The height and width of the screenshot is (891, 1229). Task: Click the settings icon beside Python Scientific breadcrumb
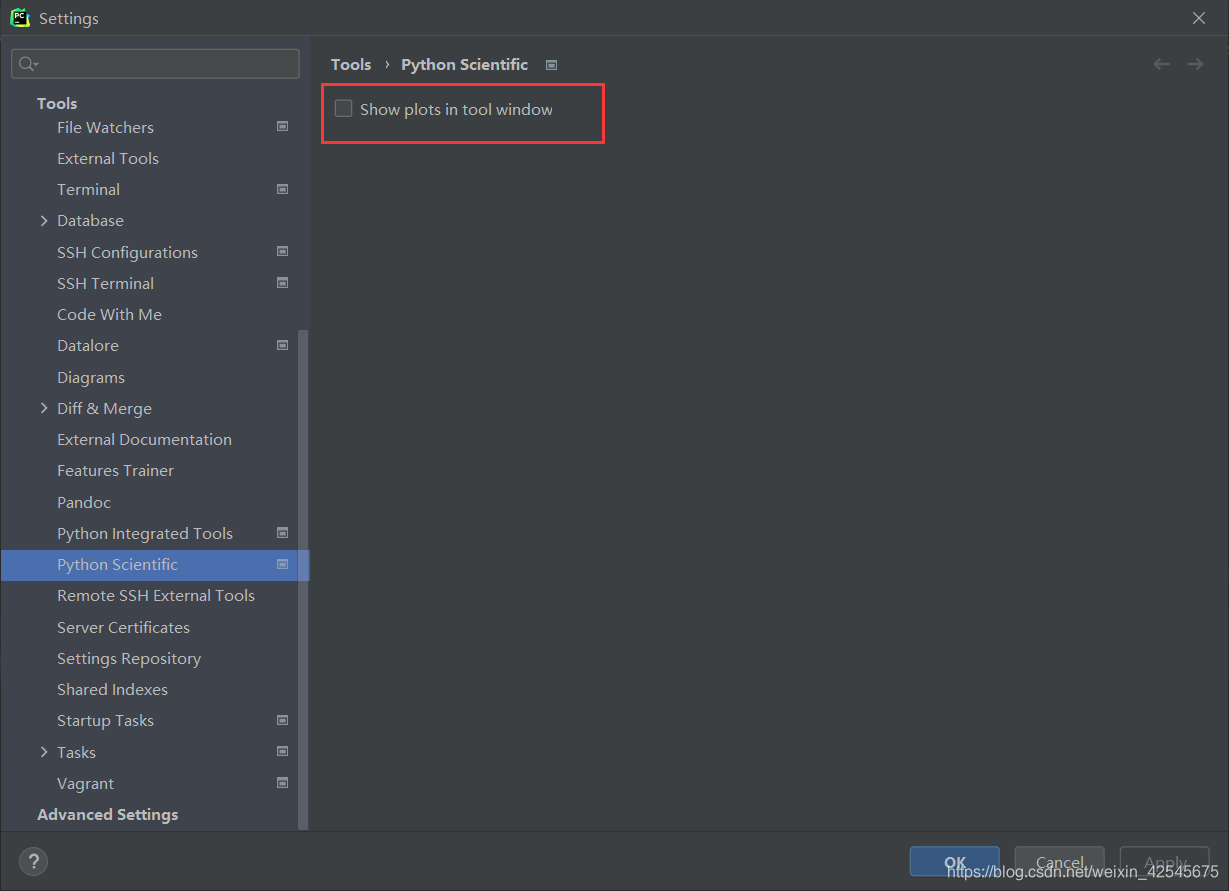point(551,64)
